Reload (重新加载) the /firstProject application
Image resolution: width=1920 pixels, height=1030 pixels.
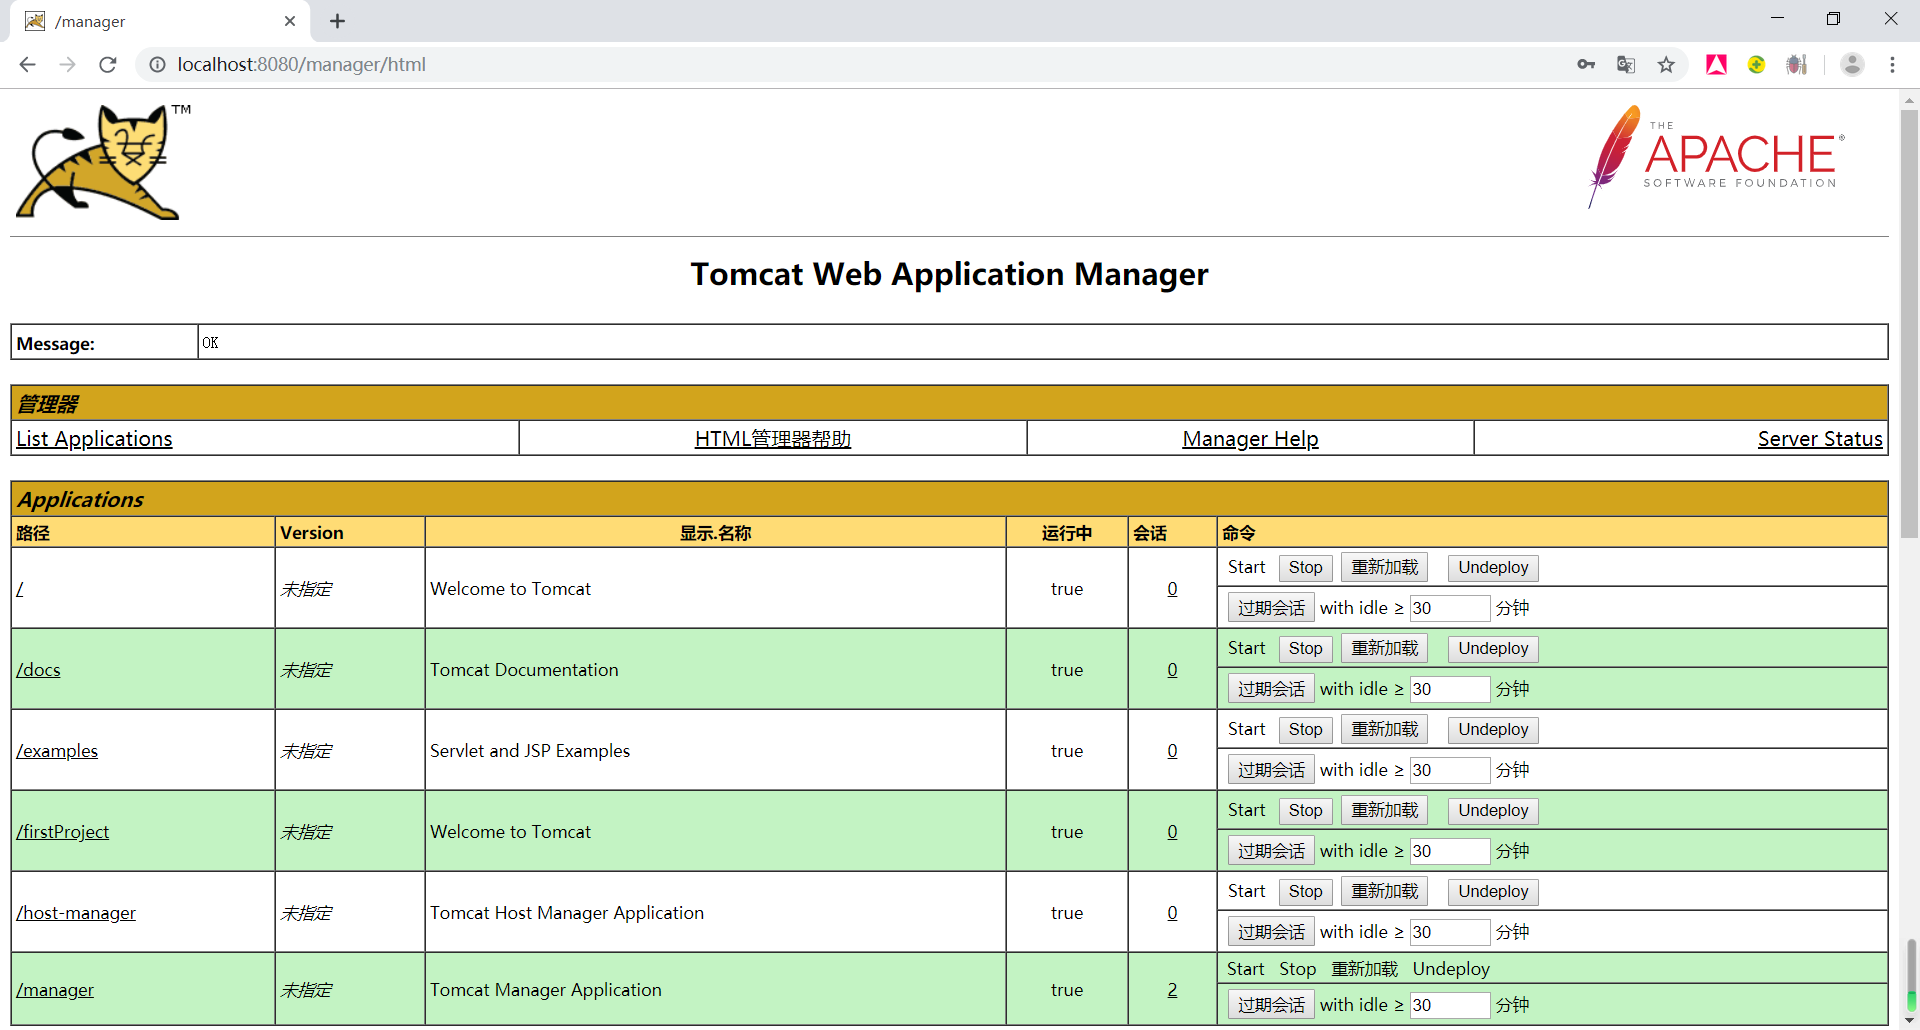[x=1384, y=811]
